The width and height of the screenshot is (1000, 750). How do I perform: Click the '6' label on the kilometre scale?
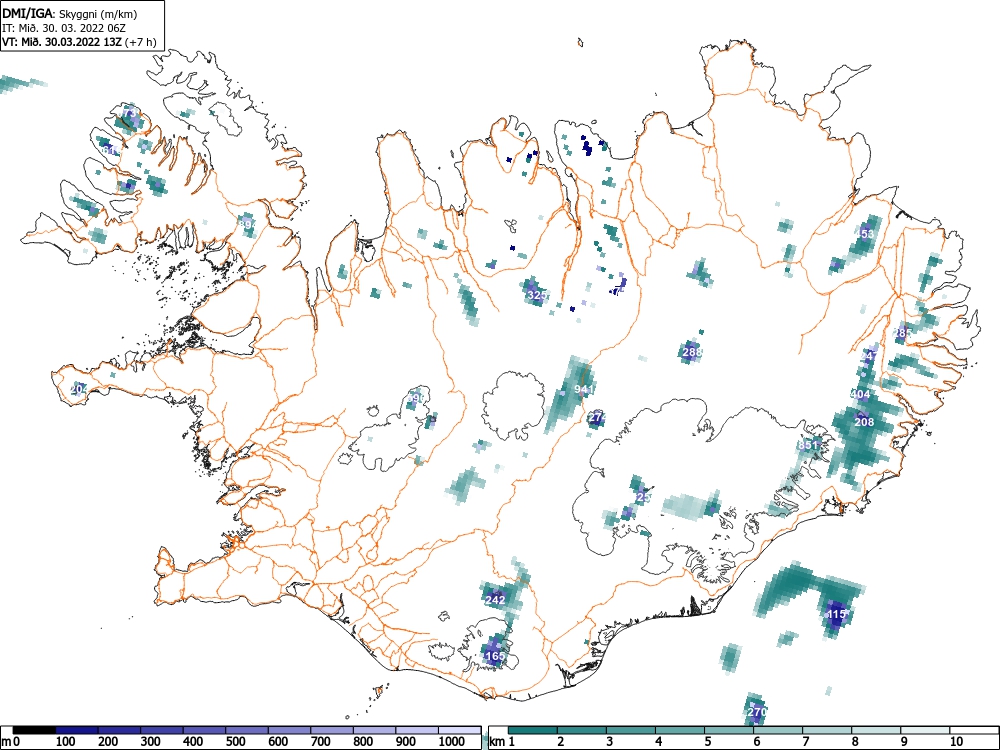pos(757,742)
